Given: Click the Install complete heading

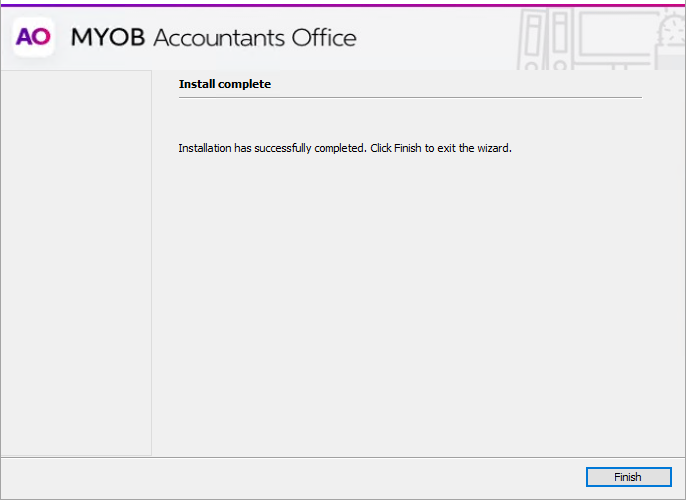Looking at the screenshot, I should tap(225, 84).
